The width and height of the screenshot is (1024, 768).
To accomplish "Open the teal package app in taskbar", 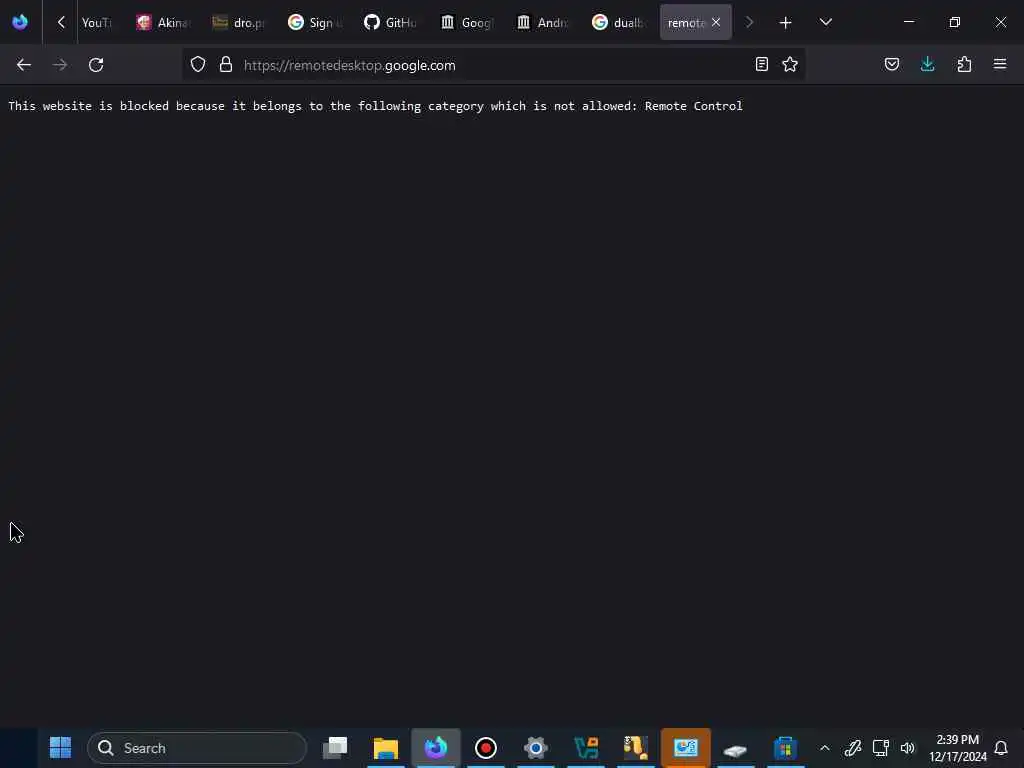I will 586,748.
